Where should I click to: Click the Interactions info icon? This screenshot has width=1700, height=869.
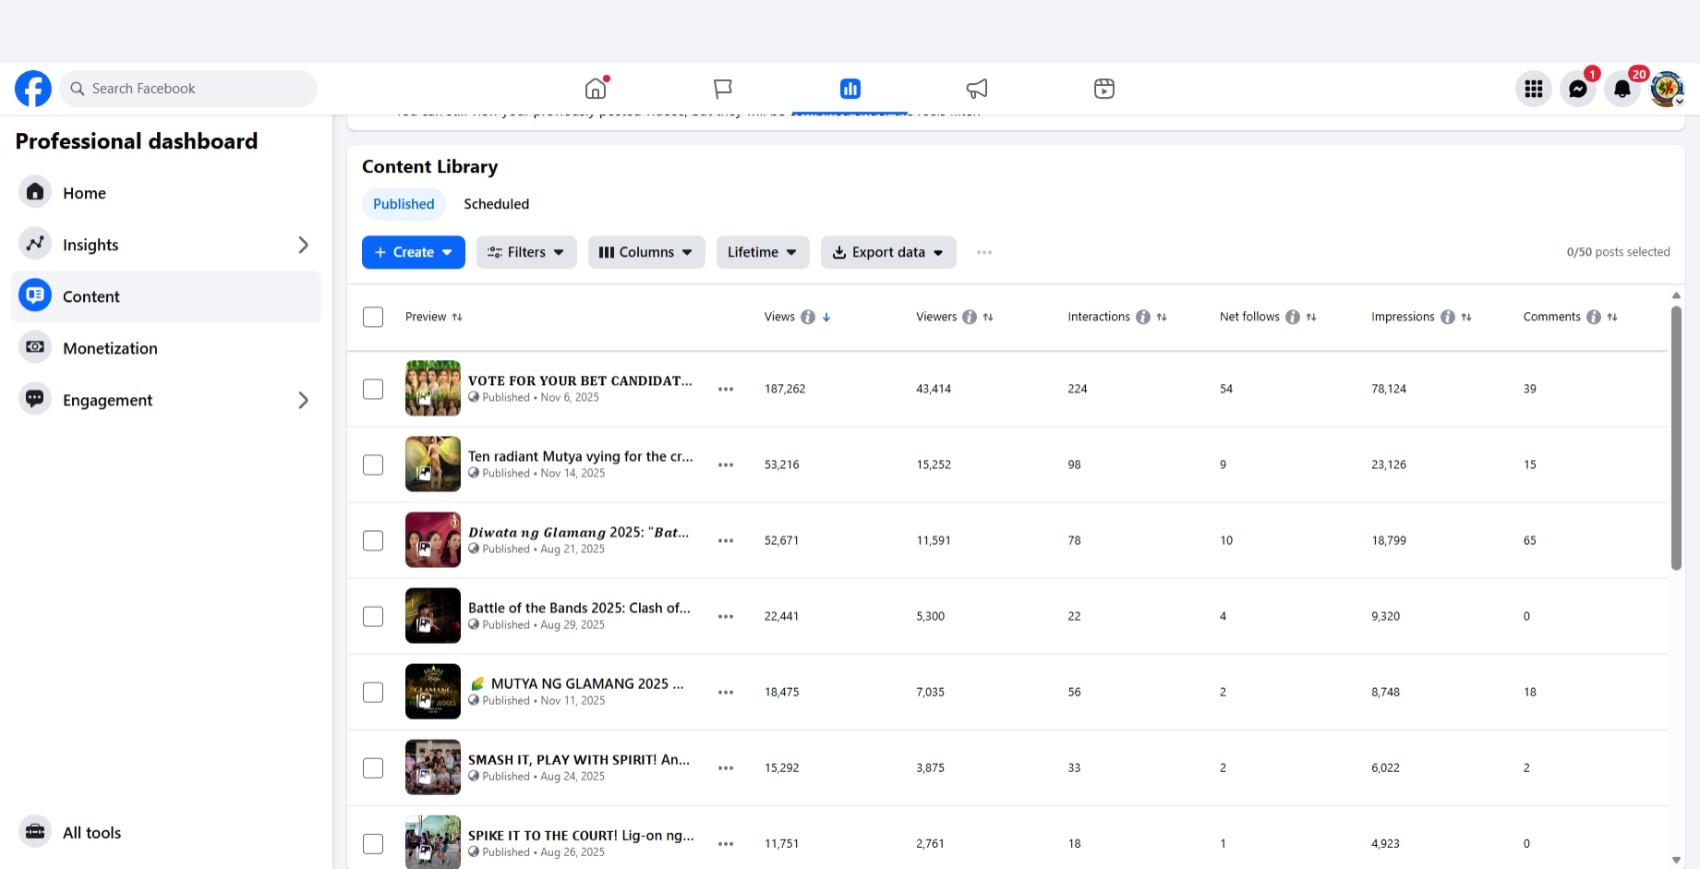coord(1143,317)
